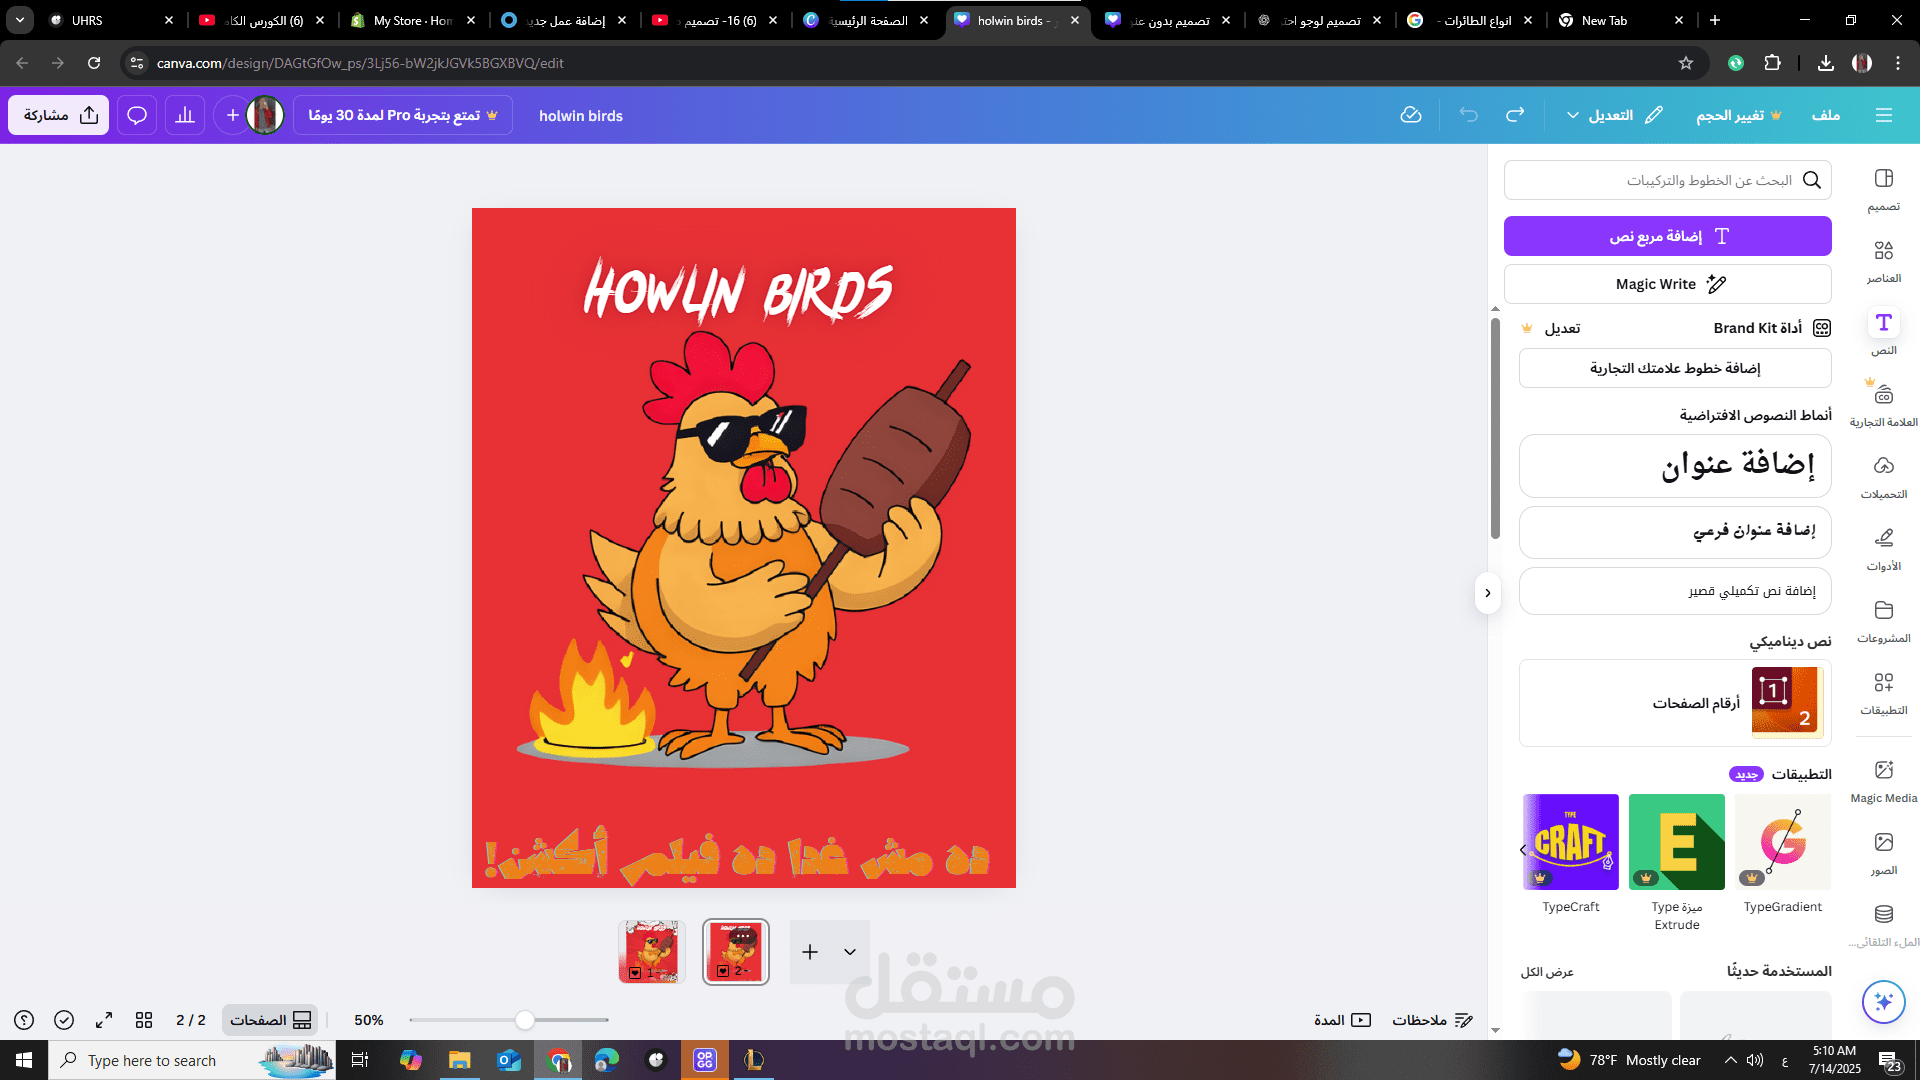Open the Apps panel in the sidebar

point(1884,693)
